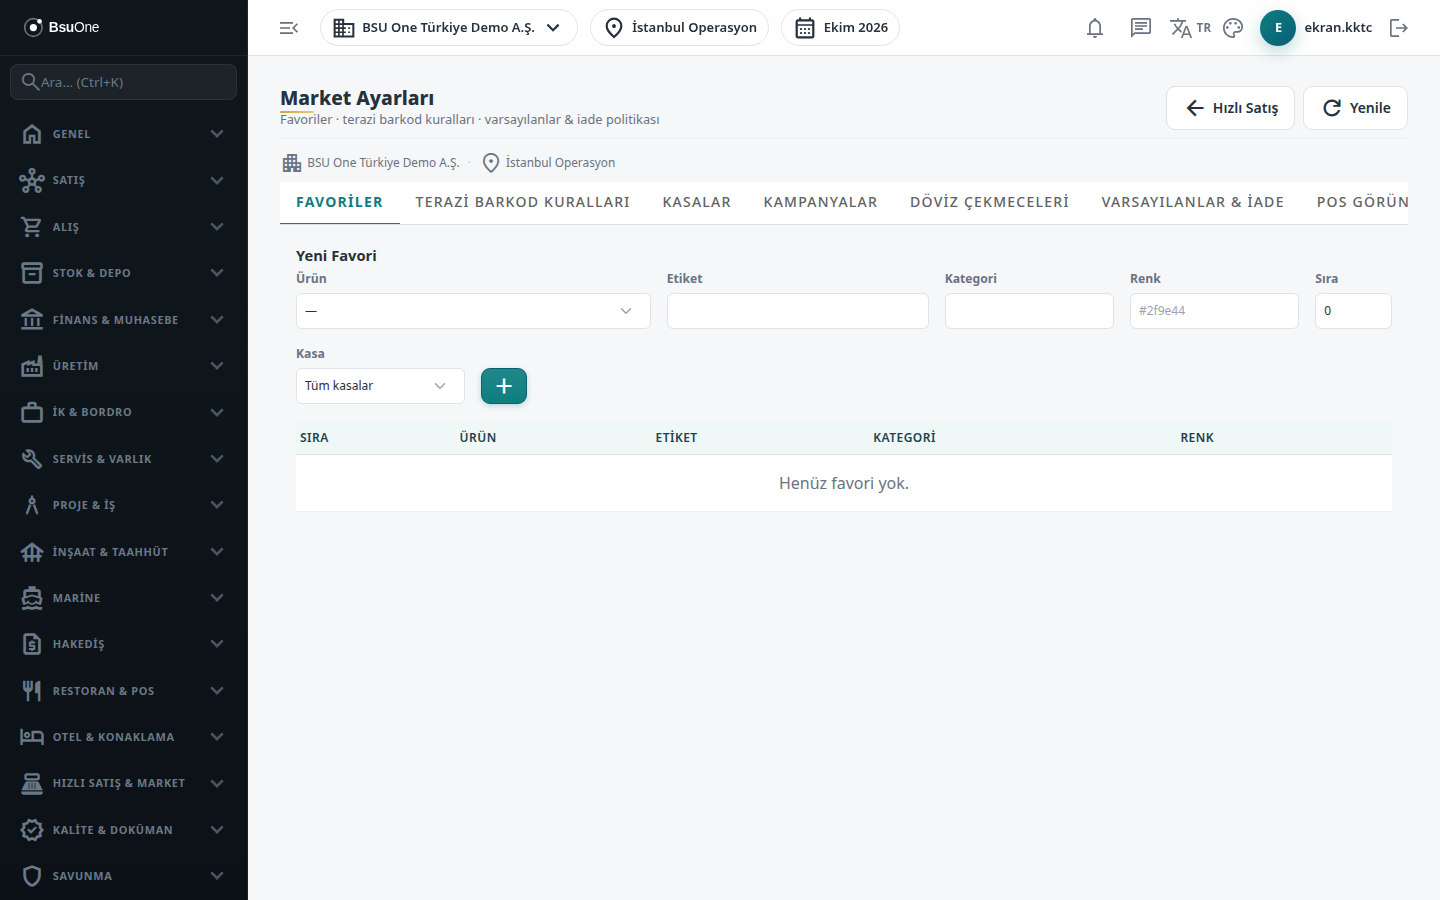Open notifications bell icon
The image size is (1440, 900).
(1095, 28)
